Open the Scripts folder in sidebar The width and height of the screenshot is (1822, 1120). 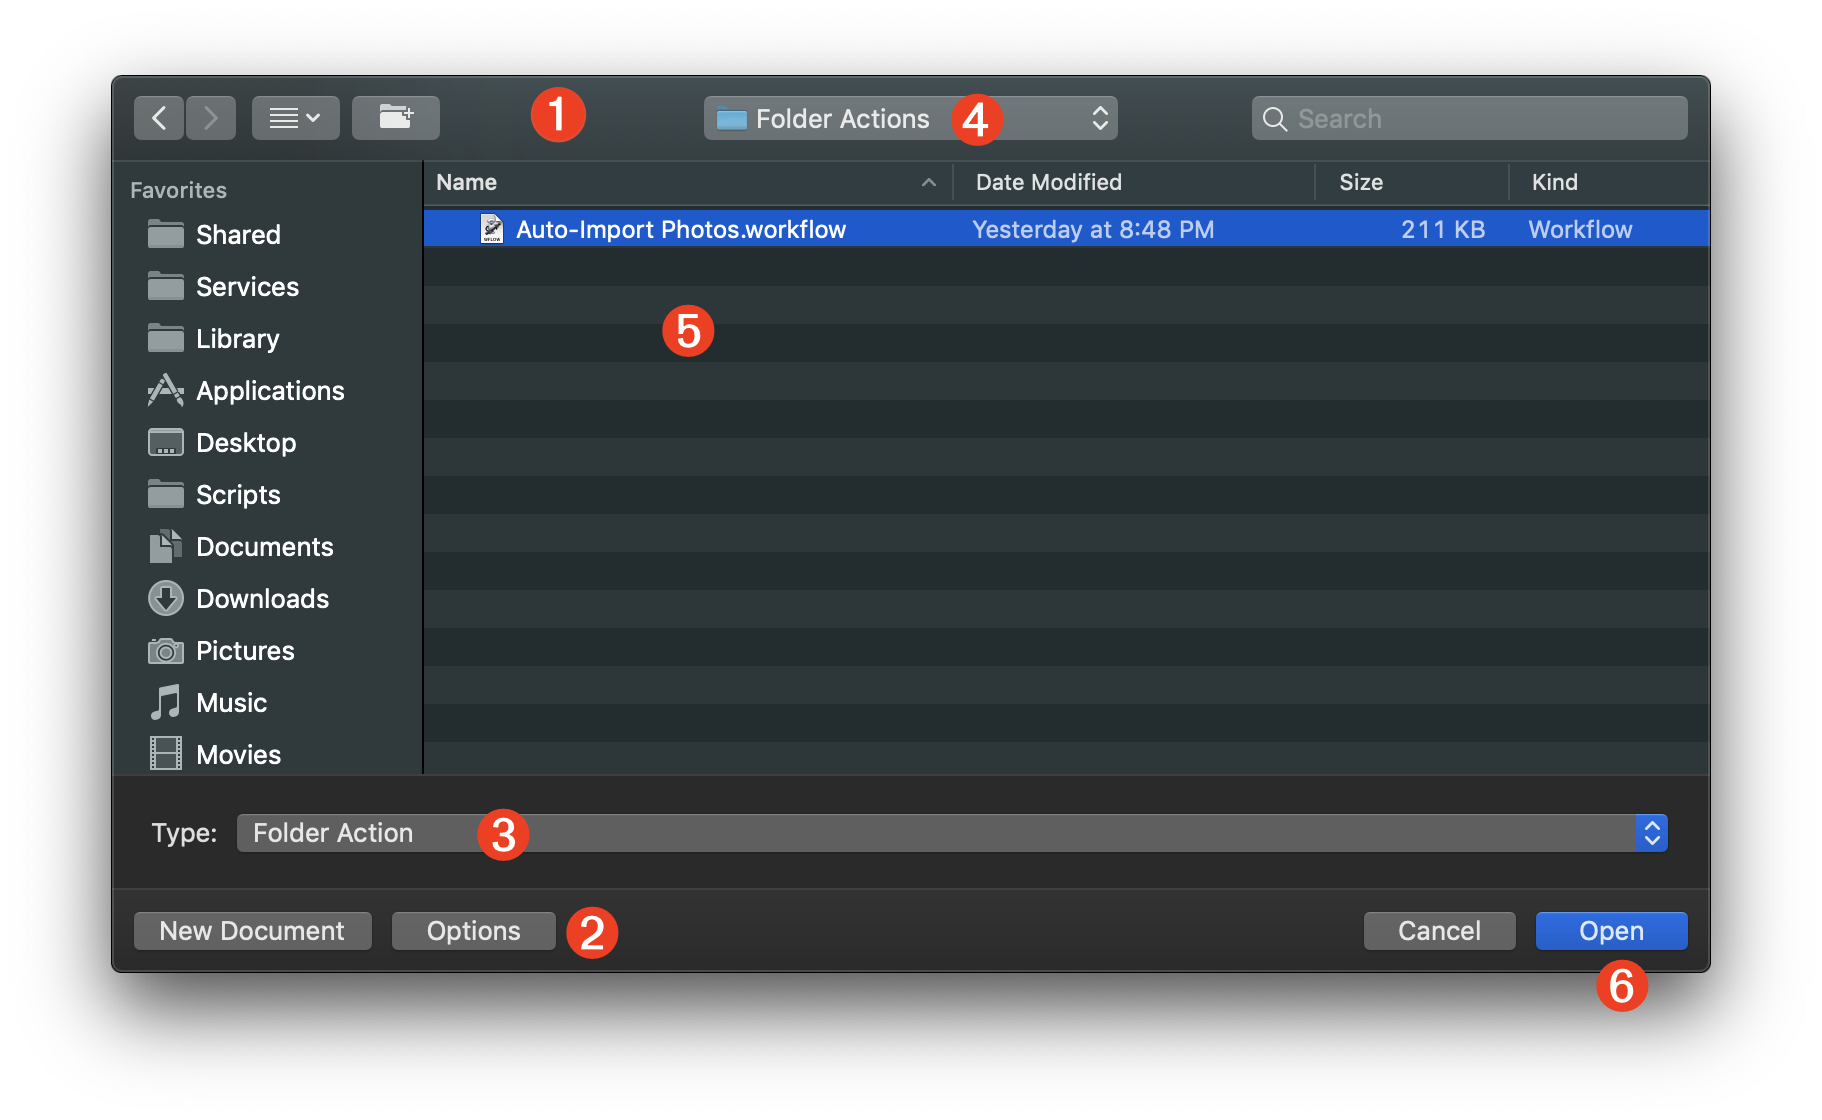click(x=238, y=494)
